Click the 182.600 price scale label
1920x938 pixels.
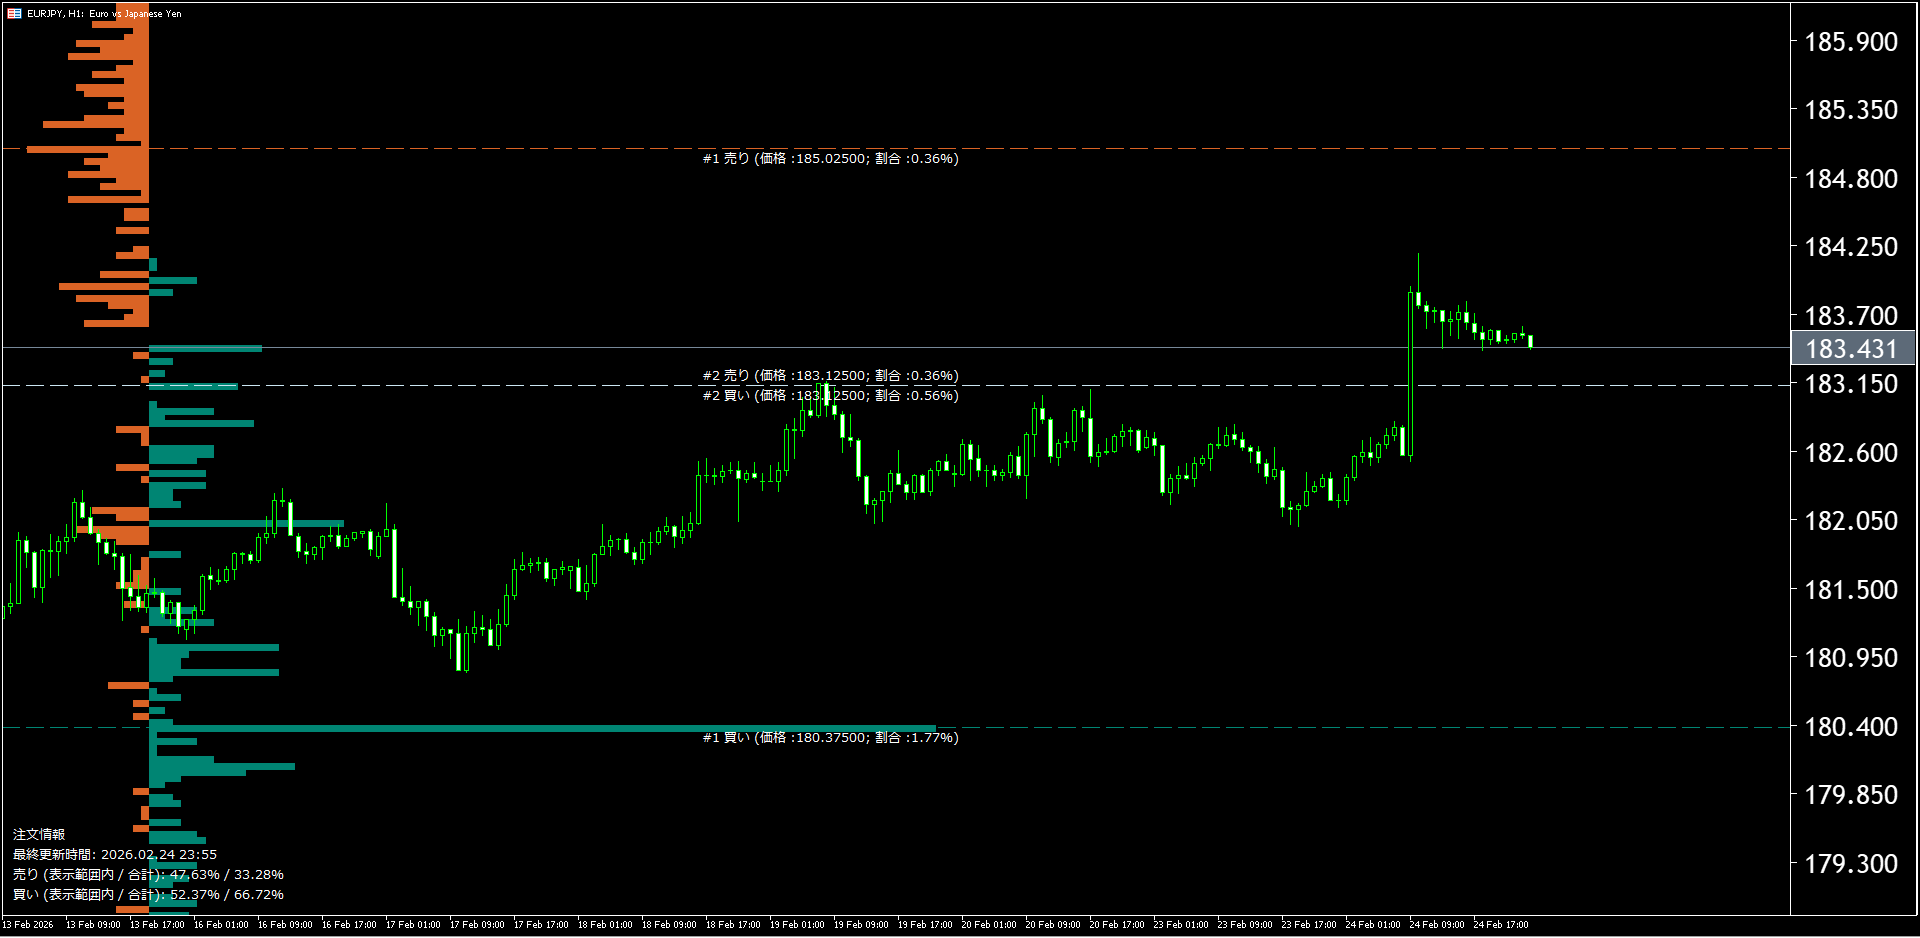coord(1851,453)
